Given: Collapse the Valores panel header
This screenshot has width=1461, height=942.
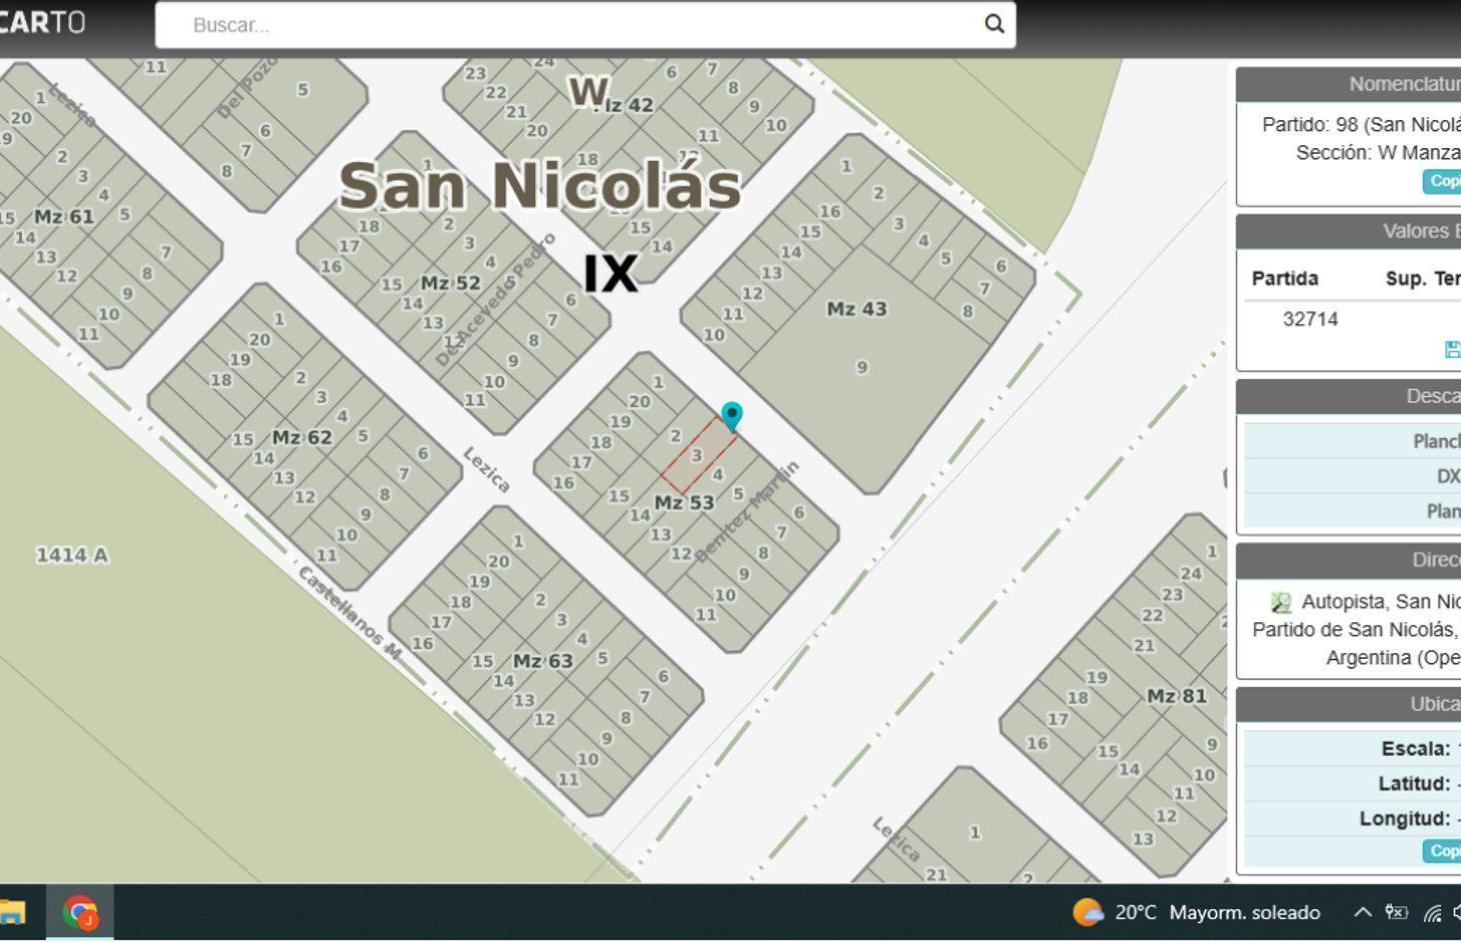Looking at the screenshot, I should (x=1349, y=231).
